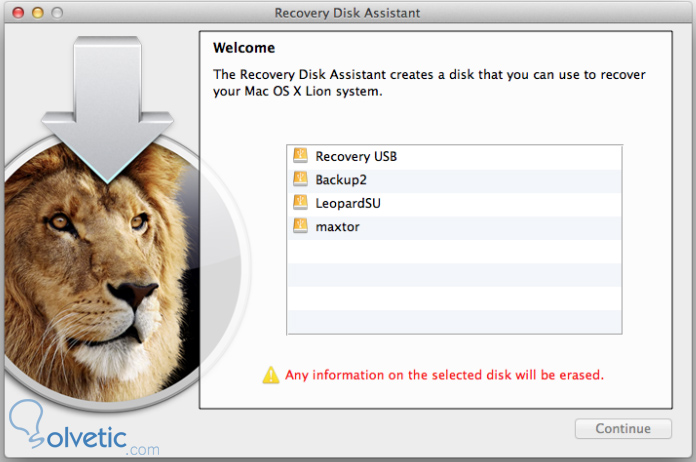Click the red erase warning message
This screenshot has height=462, width=696.
(x=444, y=375)
